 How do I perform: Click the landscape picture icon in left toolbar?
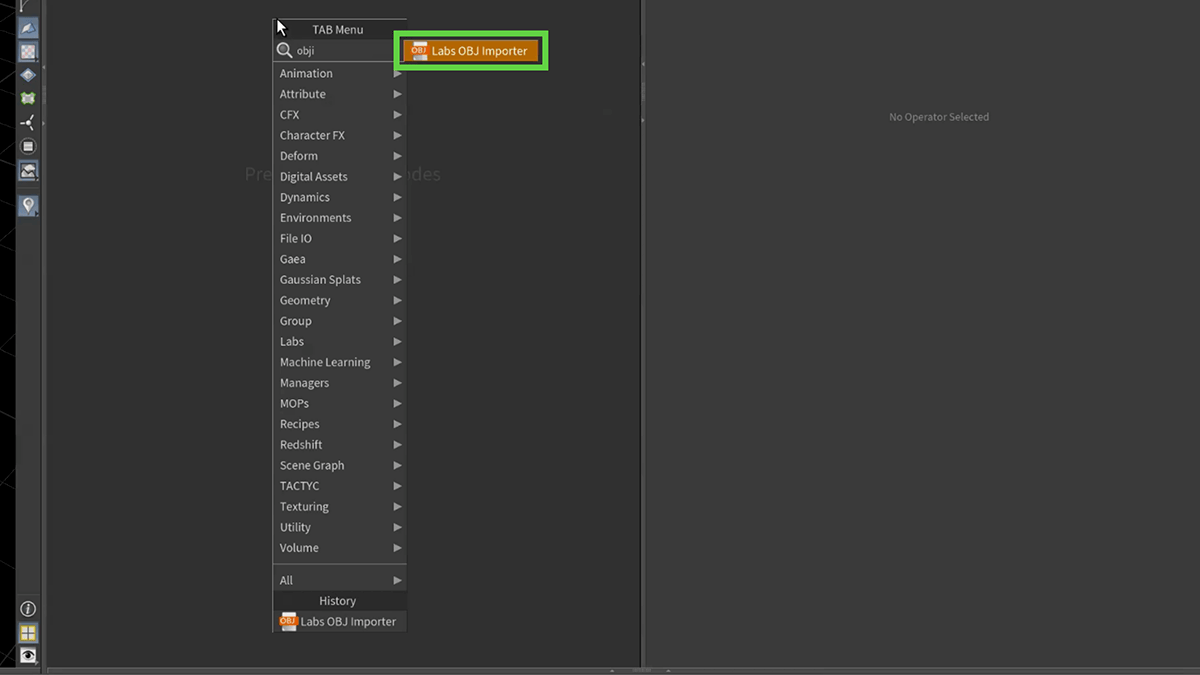pyautogui.click(x=28, y=172)
